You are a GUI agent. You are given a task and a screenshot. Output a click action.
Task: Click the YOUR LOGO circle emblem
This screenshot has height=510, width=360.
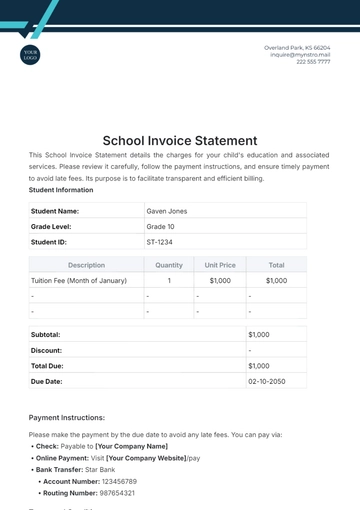pos(30,55)
